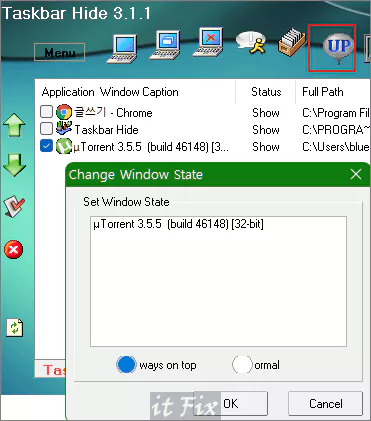Click the laptop with windows icon

point(165,45)
